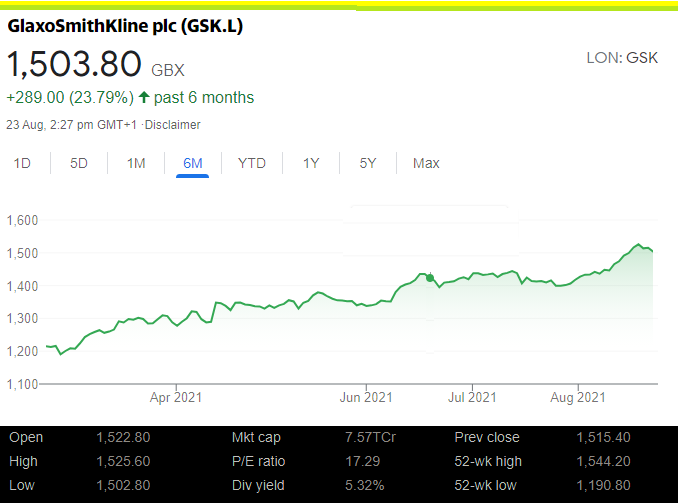
Task: Choose the 6M range tab
Action: (192, 163)
